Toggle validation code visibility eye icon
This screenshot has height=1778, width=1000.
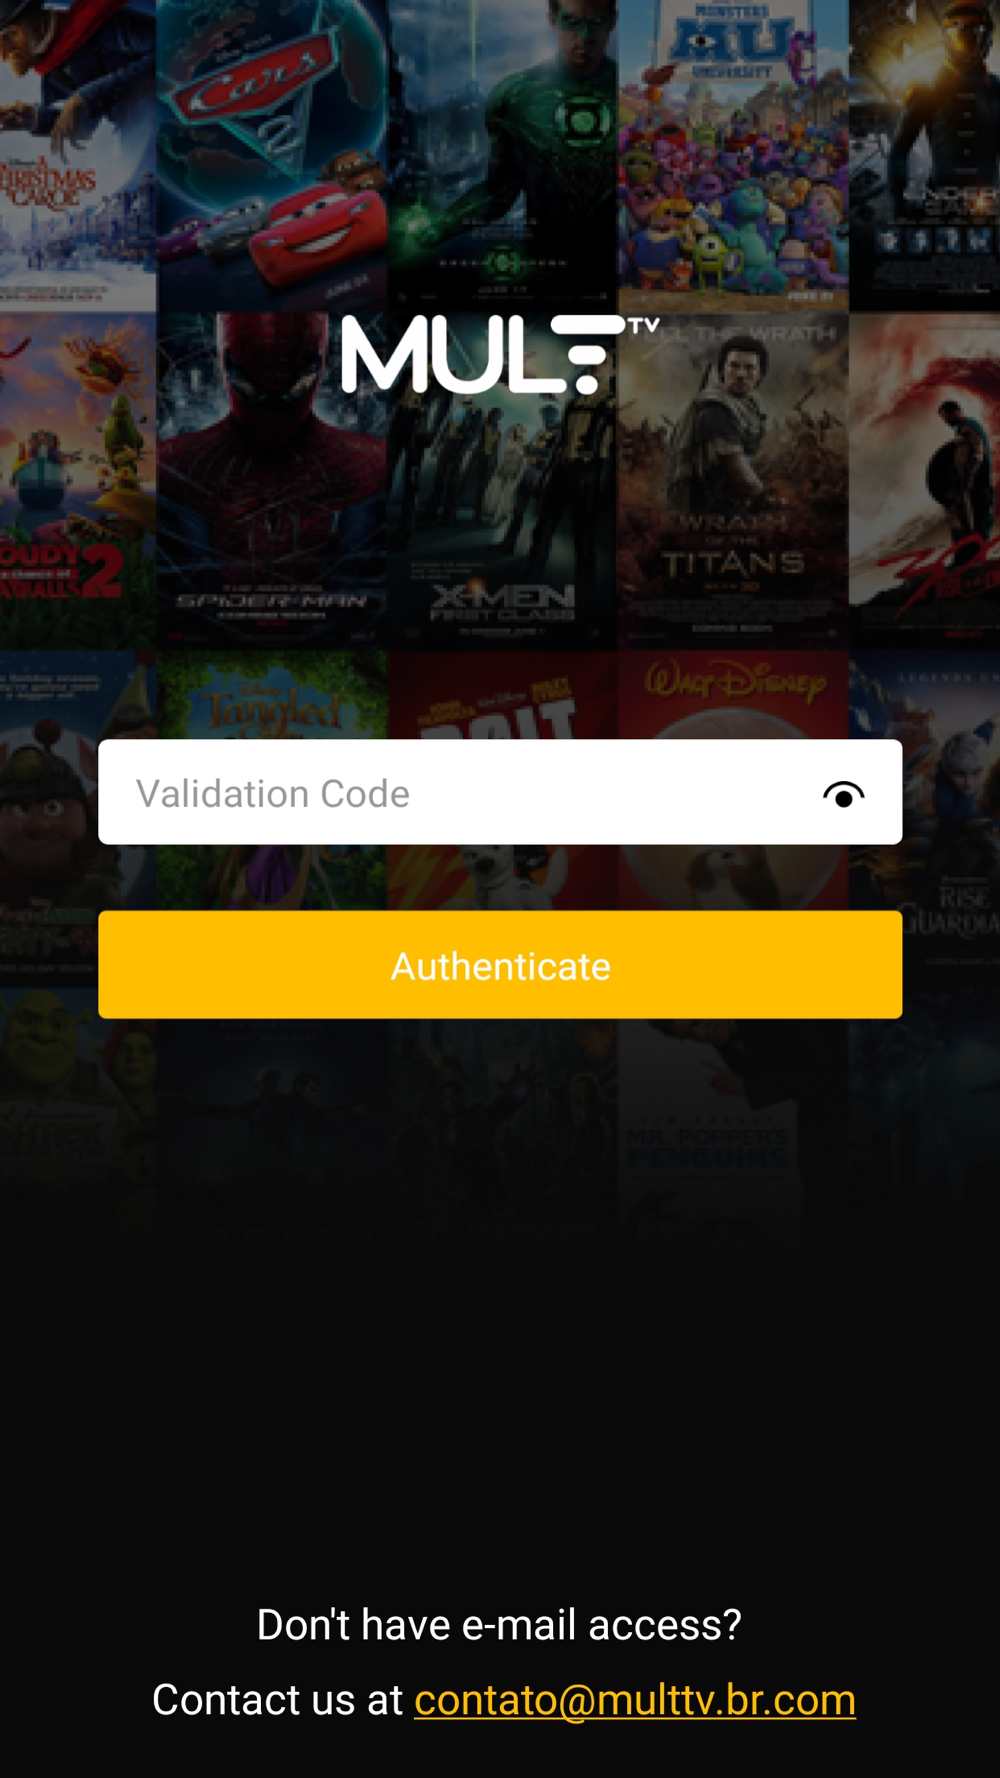[x=843, y=794]
